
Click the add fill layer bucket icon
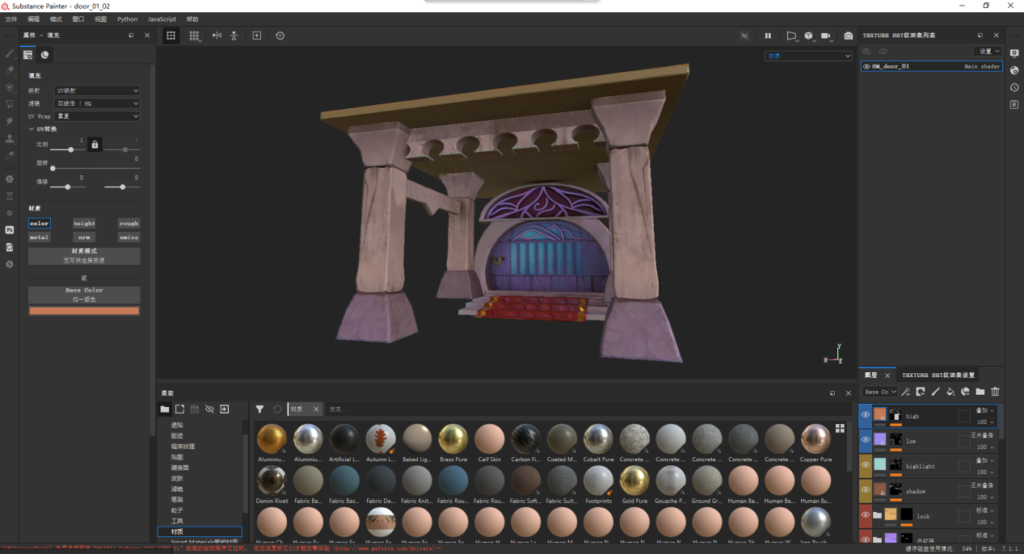950,392
